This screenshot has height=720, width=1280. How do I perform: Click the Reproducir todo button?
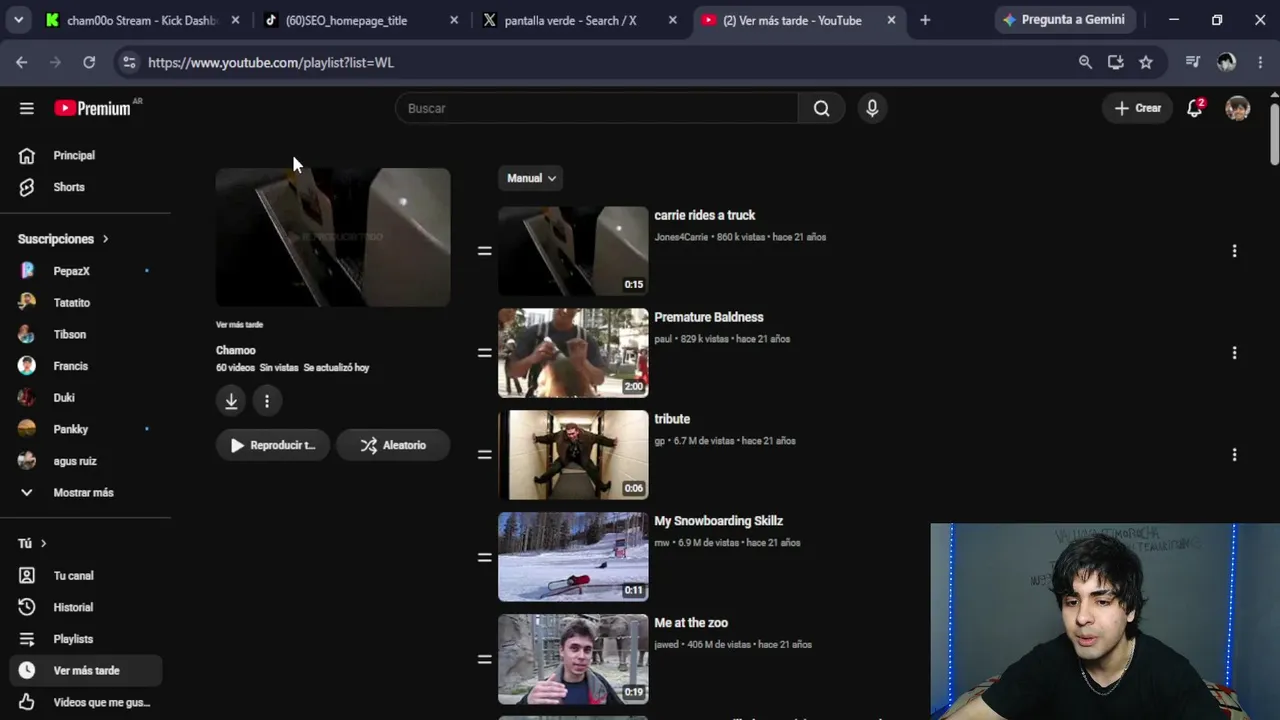coord(273,445)
